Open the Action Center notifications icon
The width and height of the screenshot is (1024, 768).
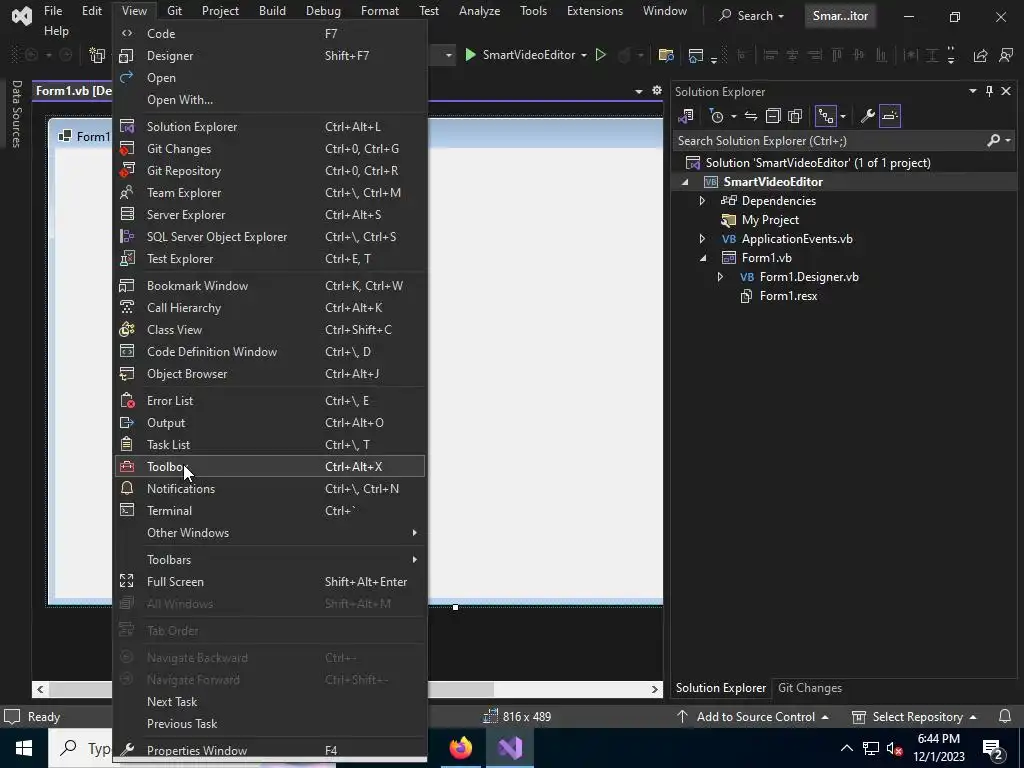pos(993,748)
